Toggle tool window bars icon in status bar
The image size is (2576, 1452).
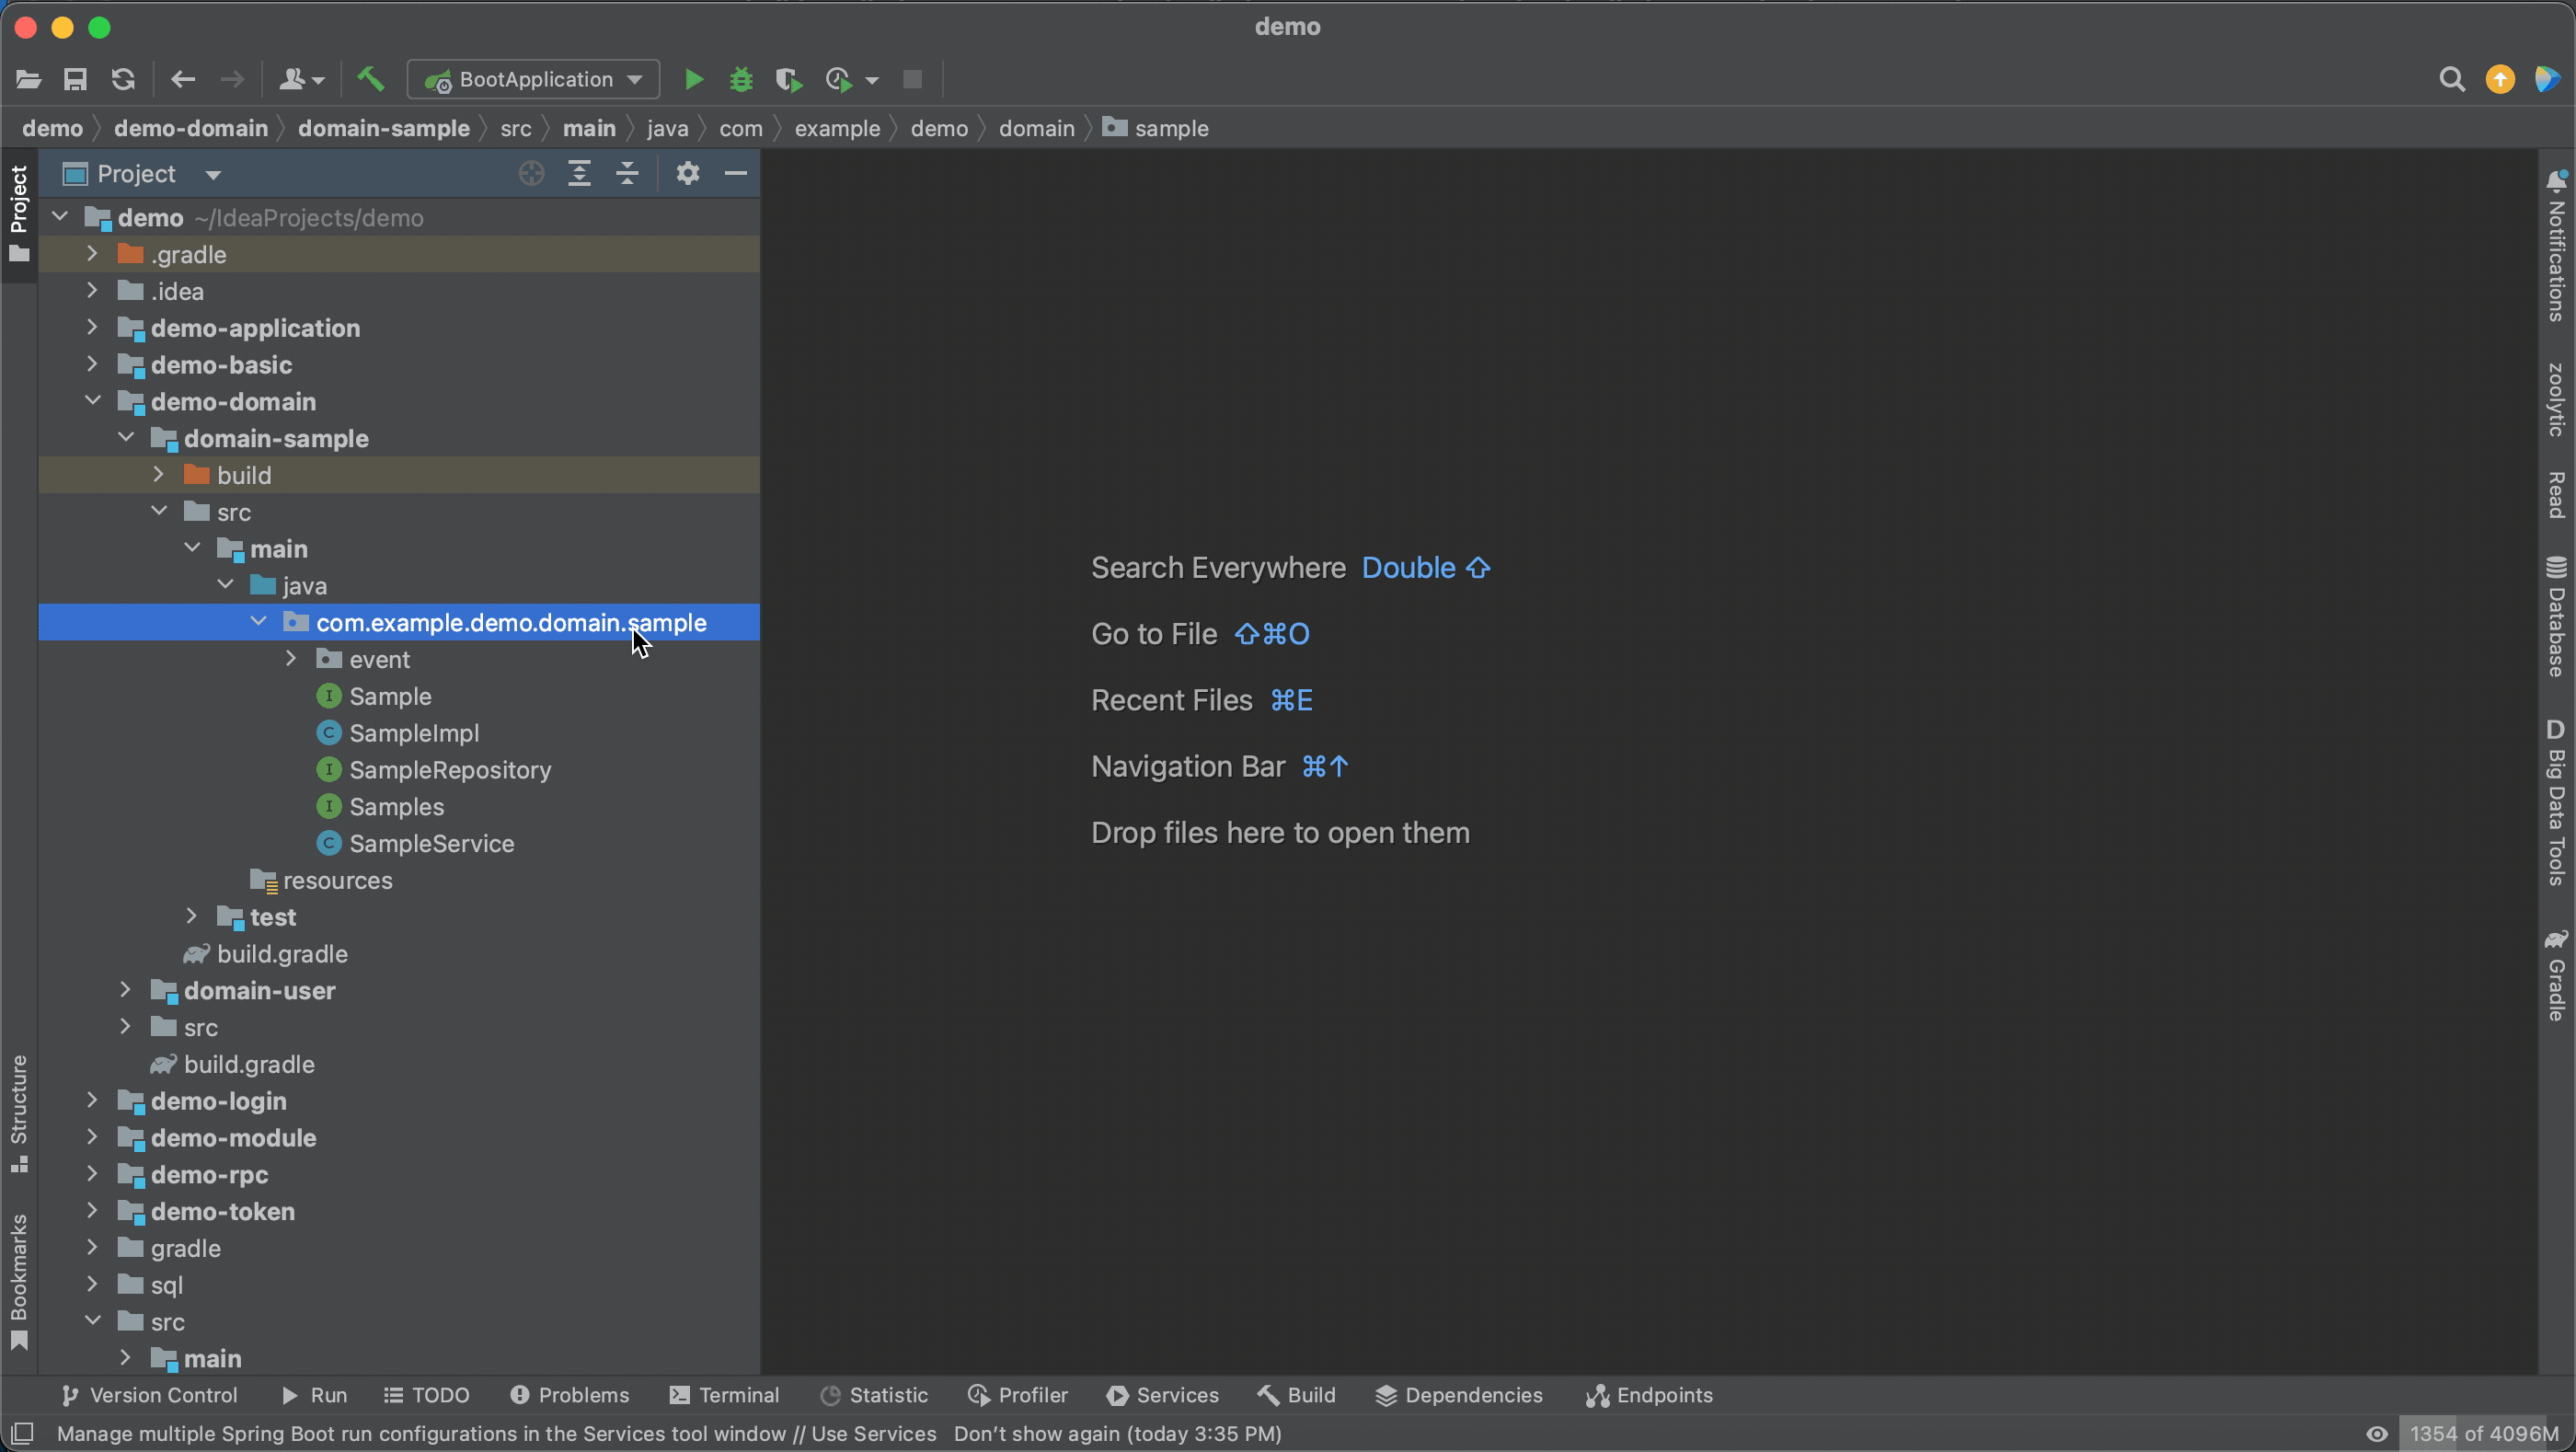pos(22,1433)
